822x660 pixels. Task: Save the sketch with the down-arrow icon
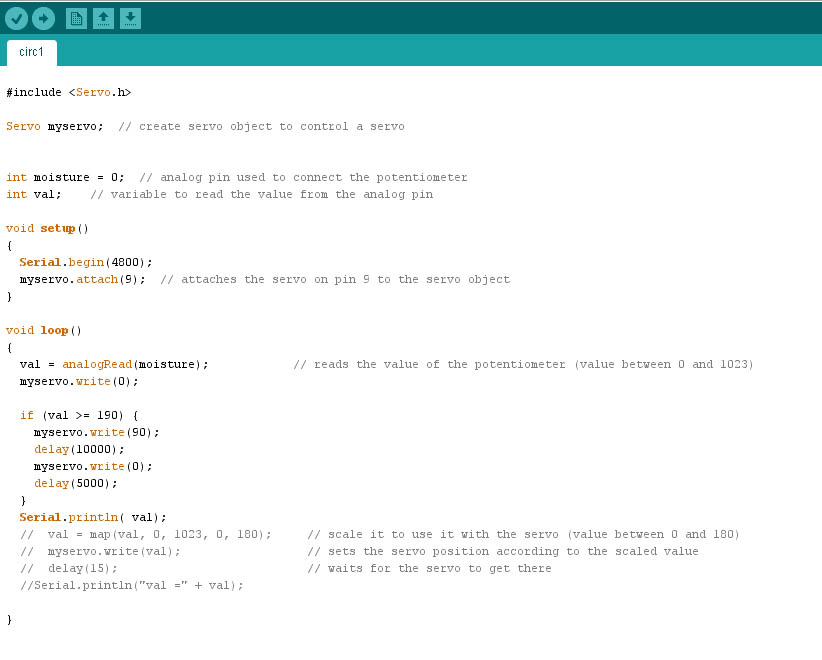pyautogui.click(x=131, y=19)
